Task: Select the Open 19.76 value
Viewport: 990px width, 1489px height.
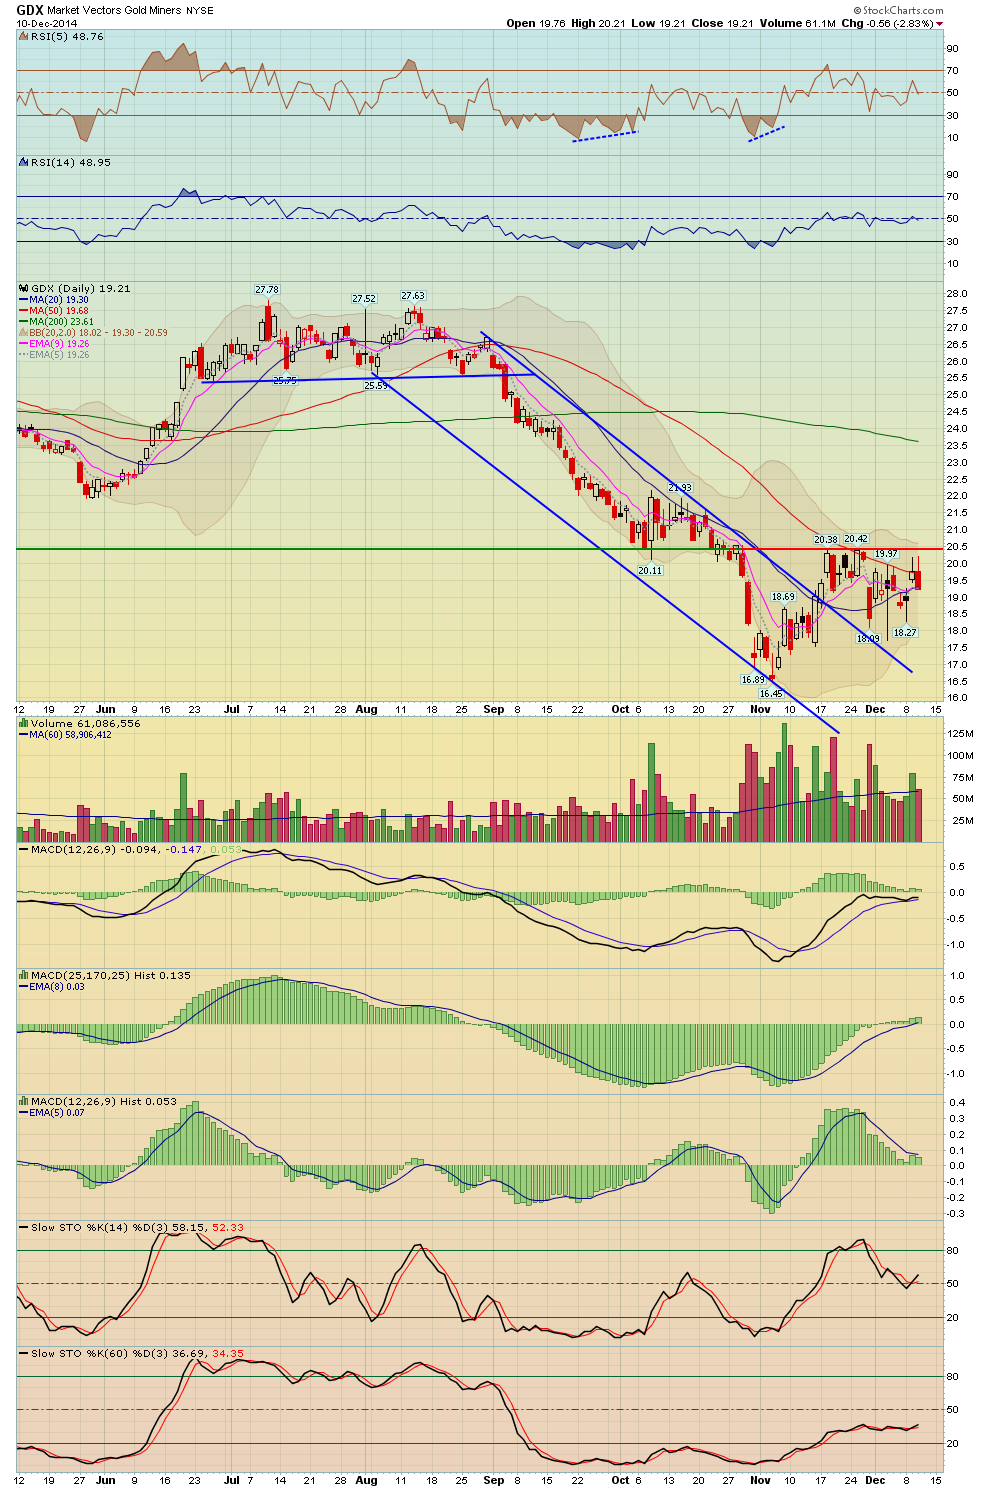Action: (x=536, y=23)
